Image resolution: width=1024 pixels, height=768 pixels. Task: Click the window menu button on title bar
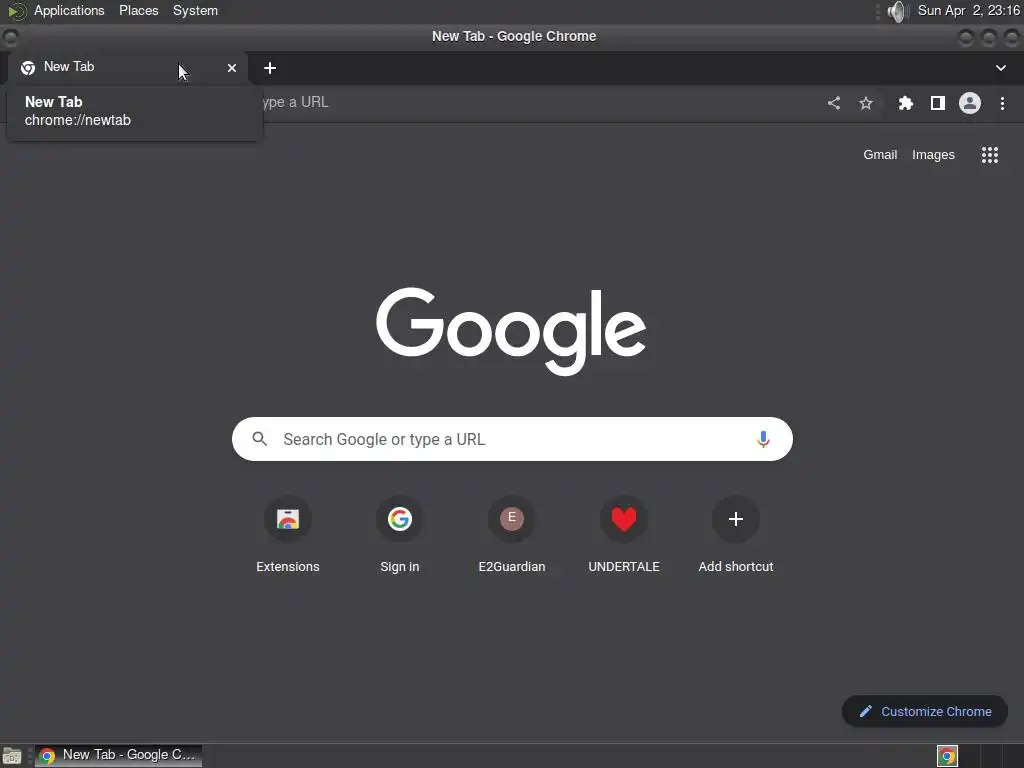coord(10,37)
